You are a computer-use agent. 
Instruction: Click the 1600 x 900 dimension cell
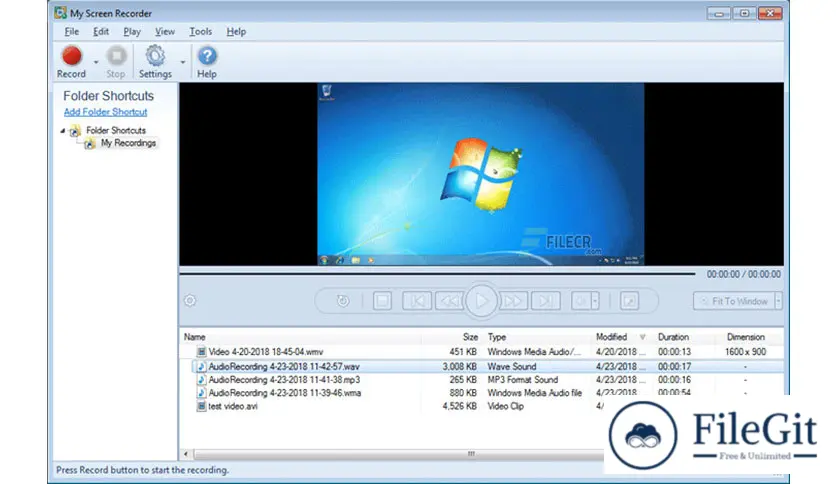[x=745, y=352]
